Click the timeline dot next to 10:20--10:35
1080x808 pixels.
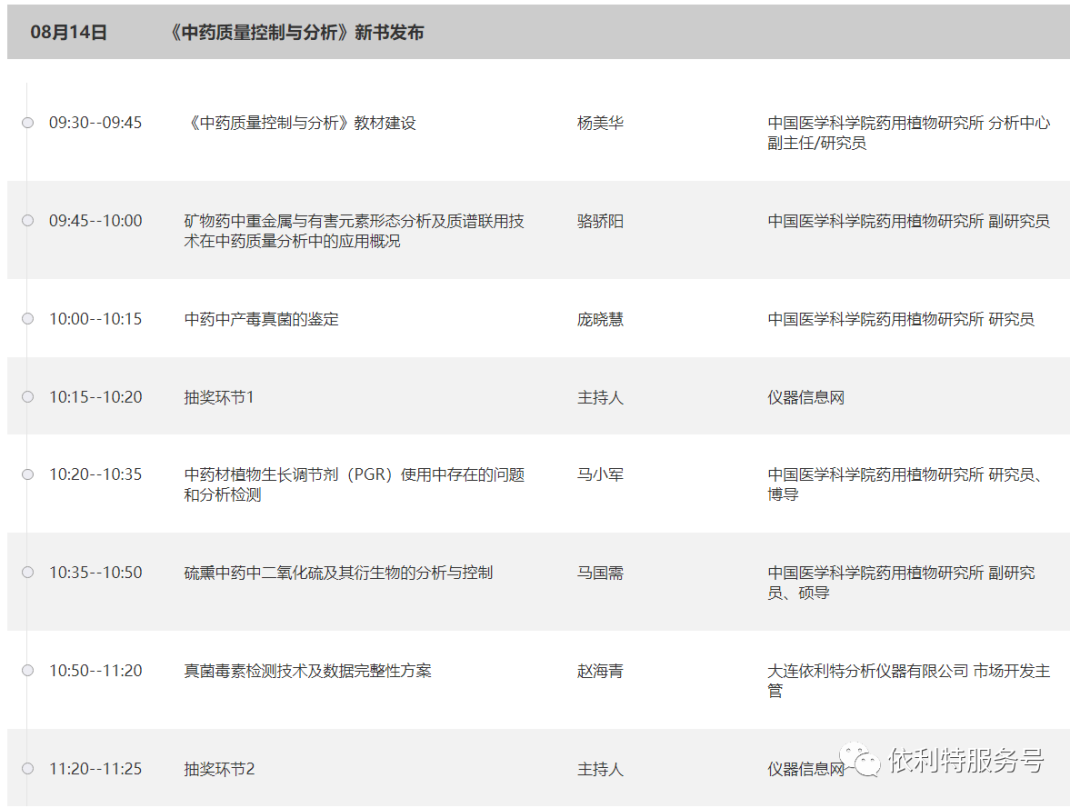(28, 475)
